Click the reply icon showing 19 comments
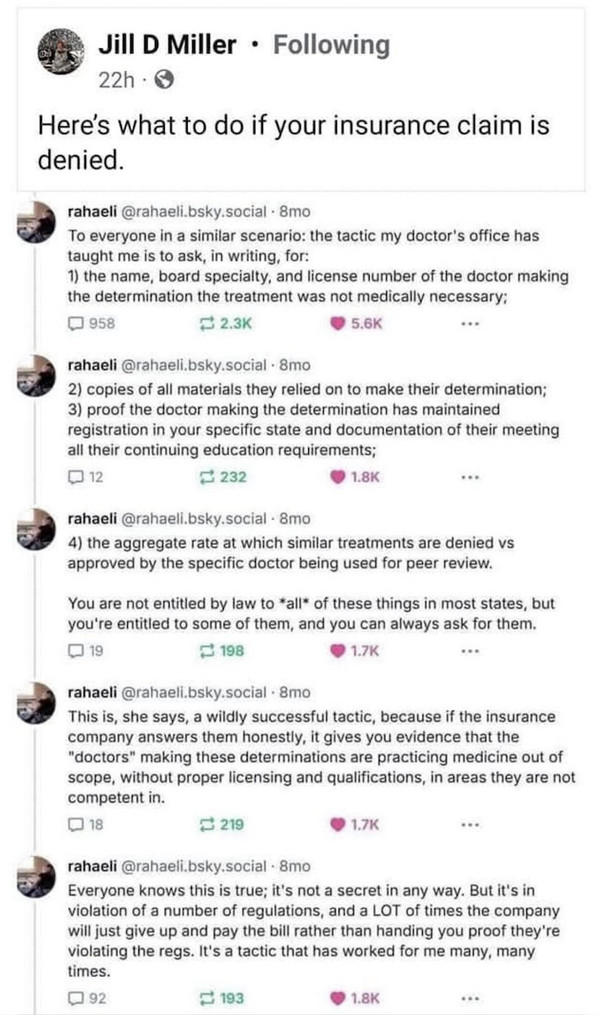 76,651
